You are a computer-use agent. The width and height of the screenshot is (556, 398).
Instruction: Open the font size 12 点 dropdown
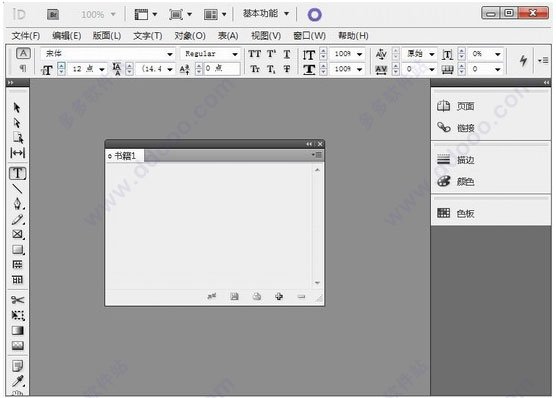coord(102,69)
